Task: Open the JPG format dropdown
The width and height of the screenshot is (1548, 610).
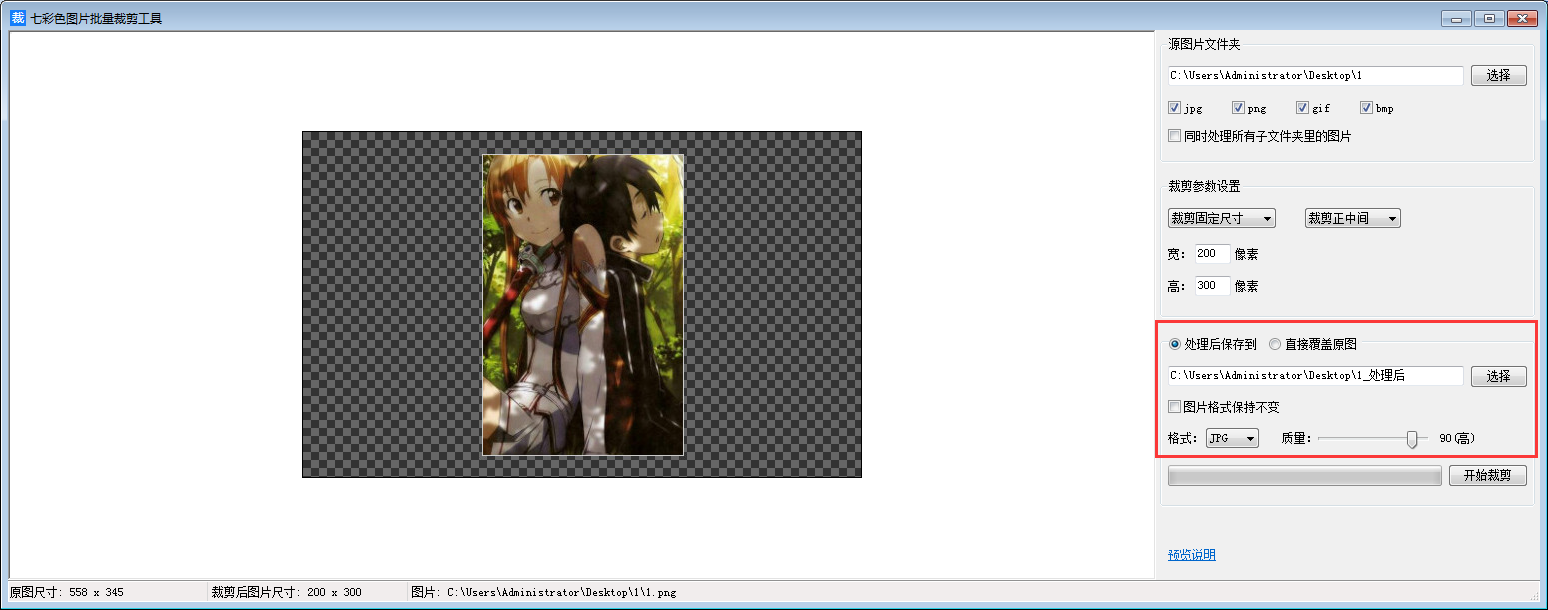Action: click(1232, 438)
